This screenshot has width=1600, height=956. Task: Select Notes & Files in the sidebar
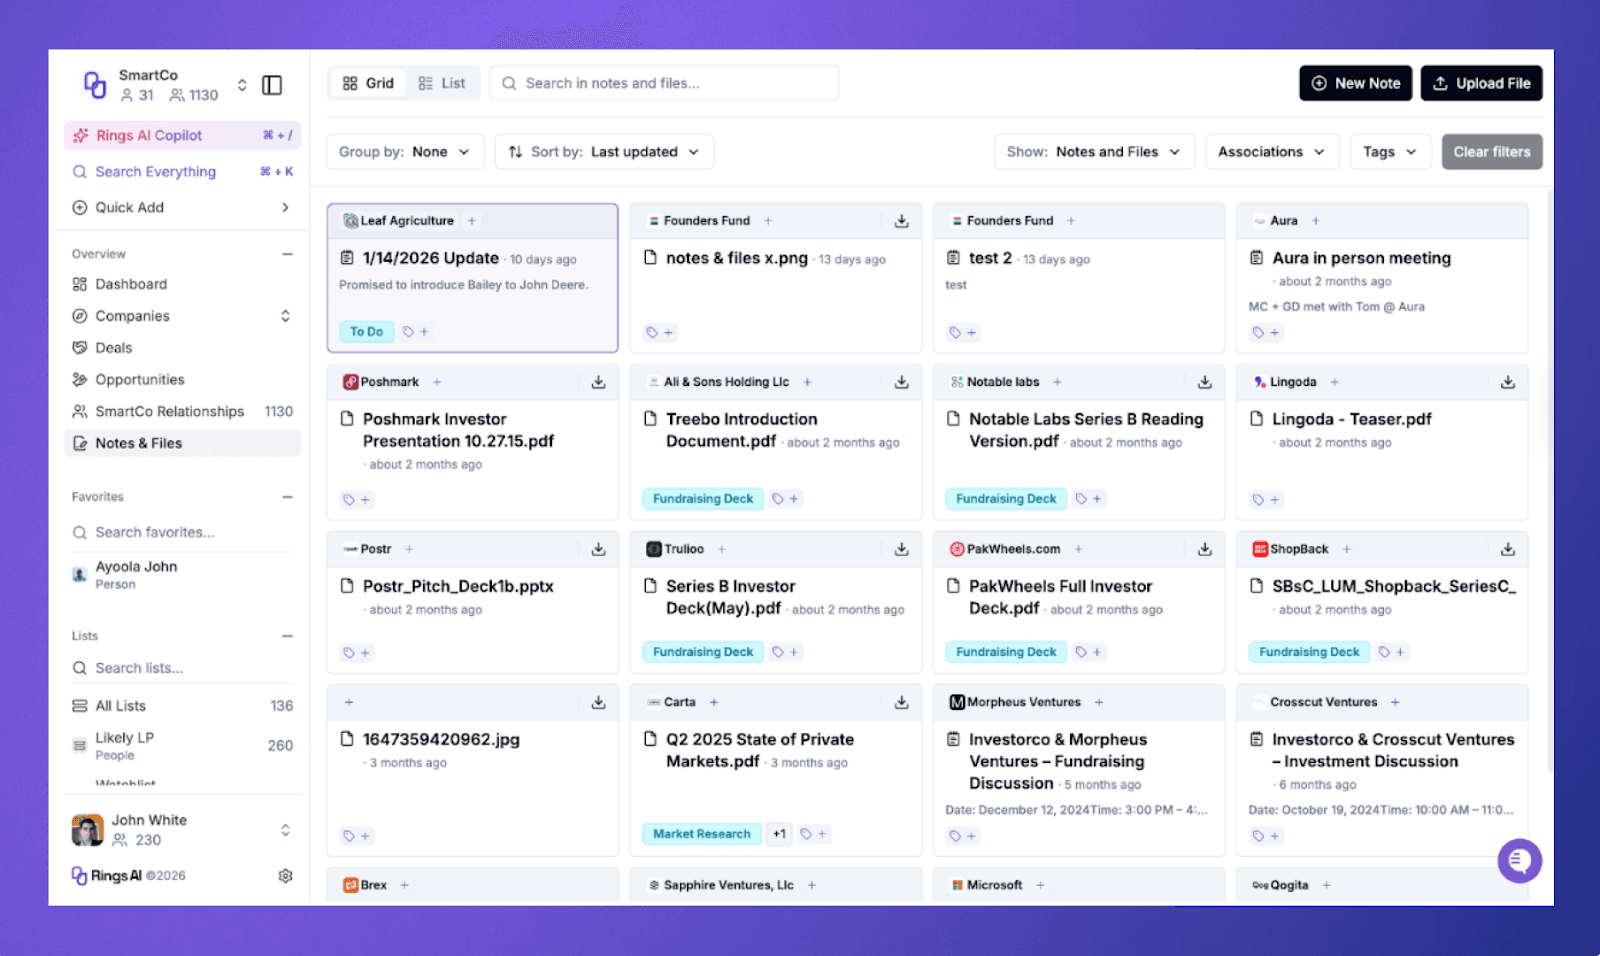(140, 443)
